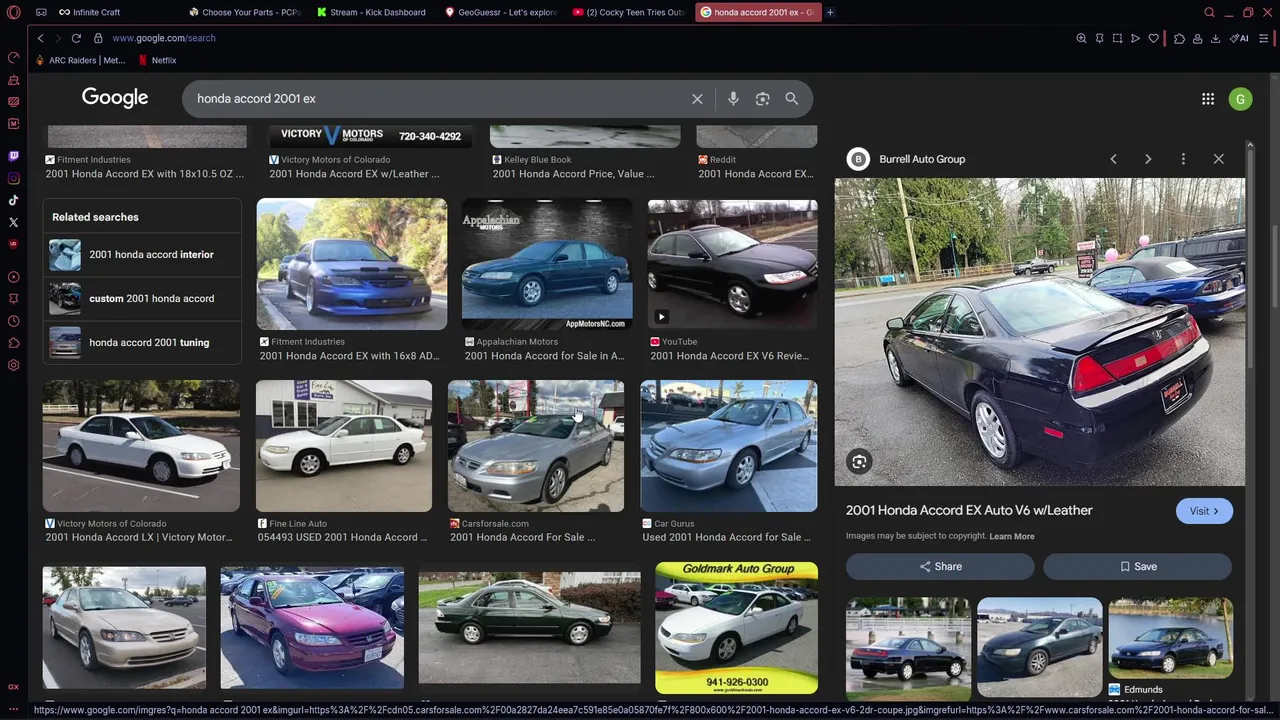Go to Google home via logo
Viewport: 1280px width, 720px height.
tap(115, 98)
